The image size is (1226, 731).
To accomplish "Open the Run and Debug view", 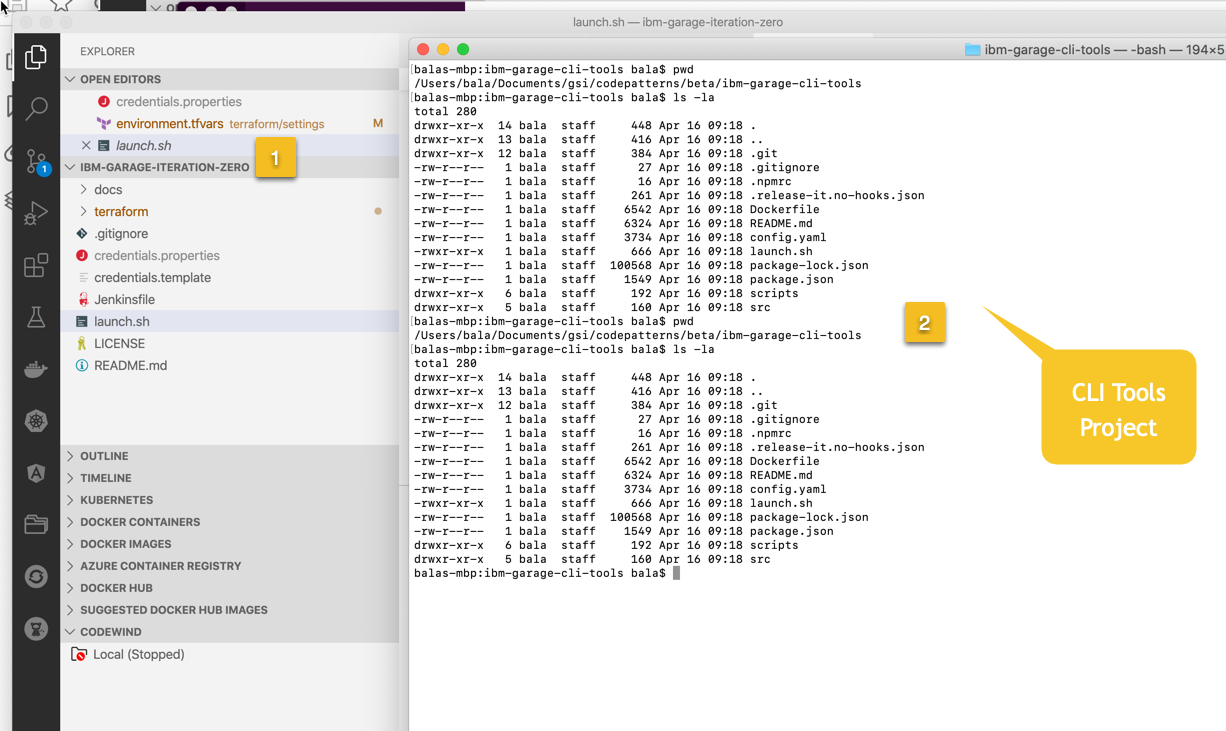I will [36, 213].
